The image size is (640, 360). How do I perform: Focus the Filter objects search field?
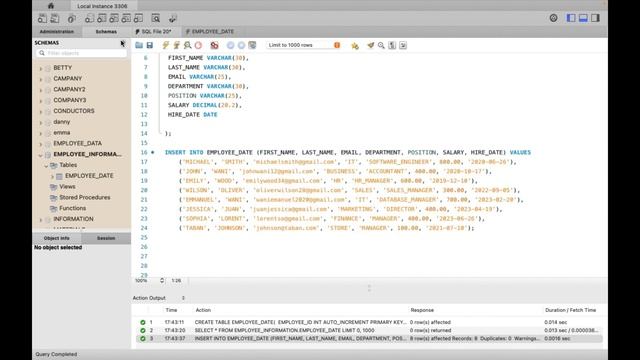click(82, 53)
